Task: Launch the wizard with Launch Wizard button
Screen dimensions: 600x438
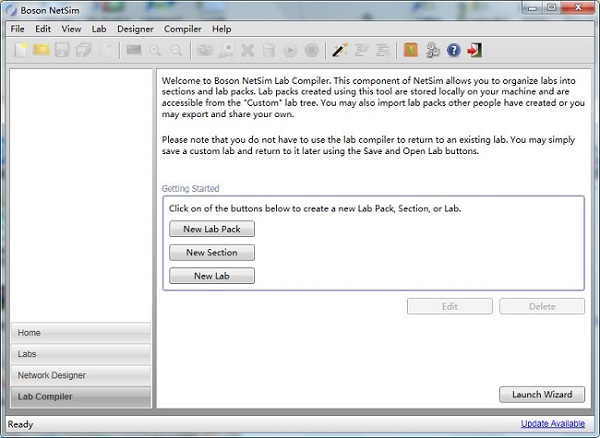Action: click(x=542, y=394)
